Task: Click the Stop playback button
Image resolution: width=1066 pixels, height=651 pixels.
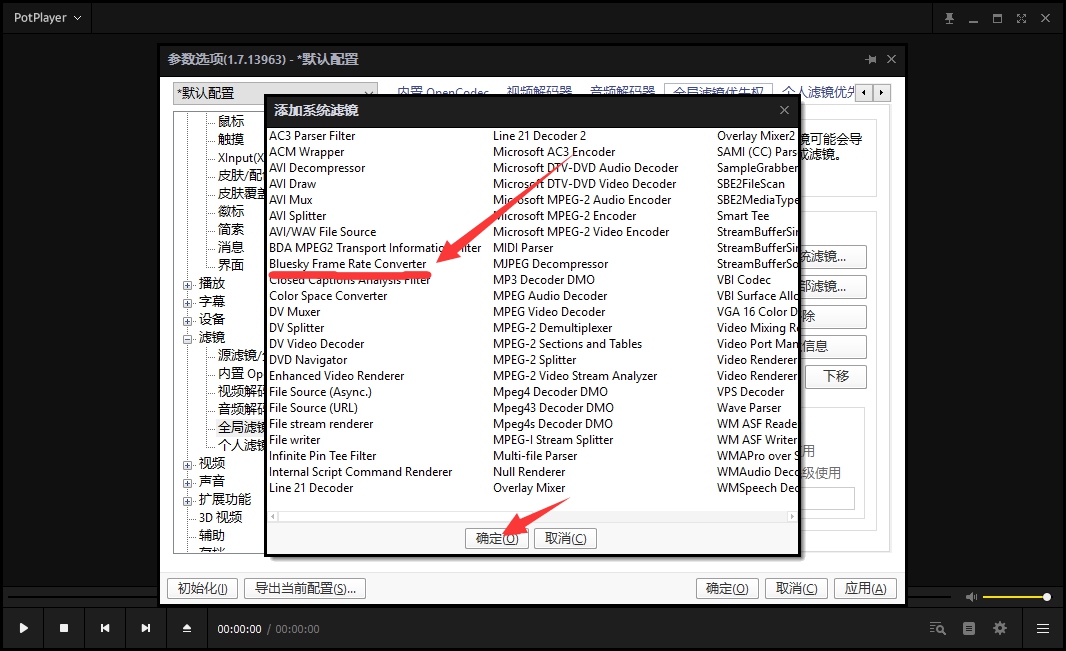Action: pos(64,629)
